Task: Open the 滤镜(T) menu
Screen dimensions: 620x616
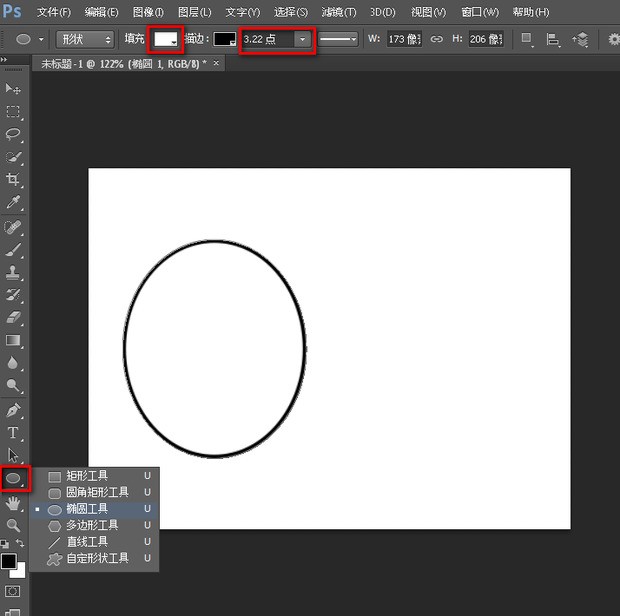Action: 338,12
